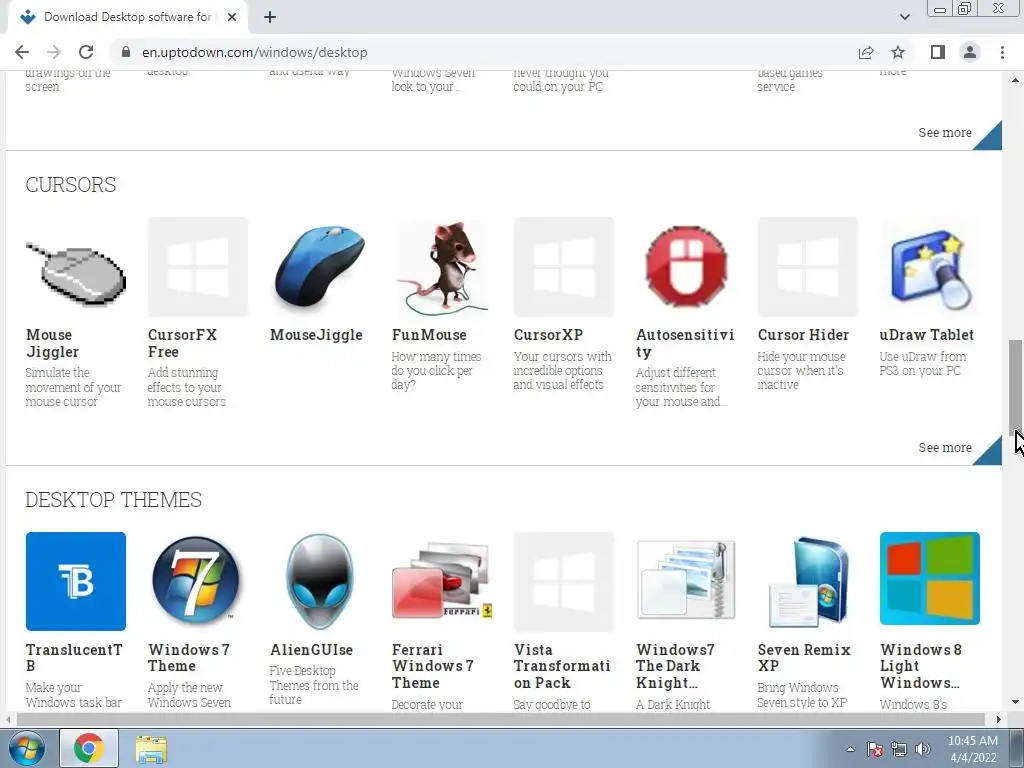The height and width of the screenshot is (768, 1024).
Task: Click the Action Center flag tray icon
Action: (x=875, y=749)
